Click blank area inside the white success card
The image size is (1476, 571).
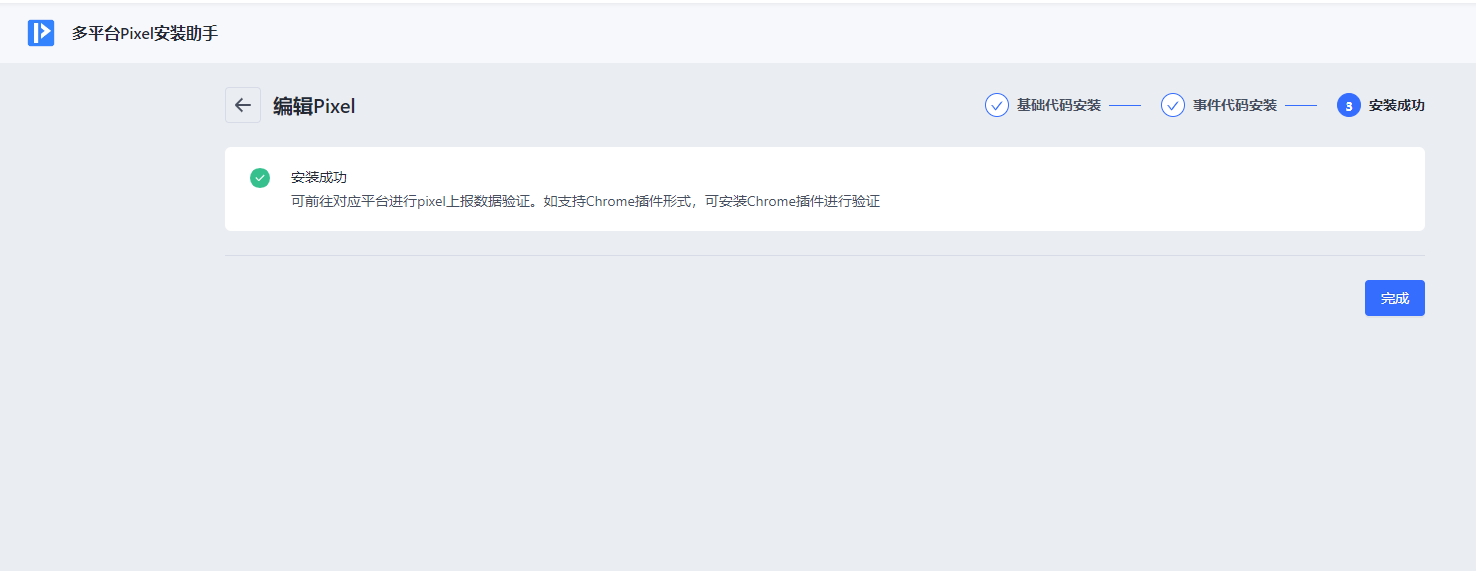tap(1100, 190)
